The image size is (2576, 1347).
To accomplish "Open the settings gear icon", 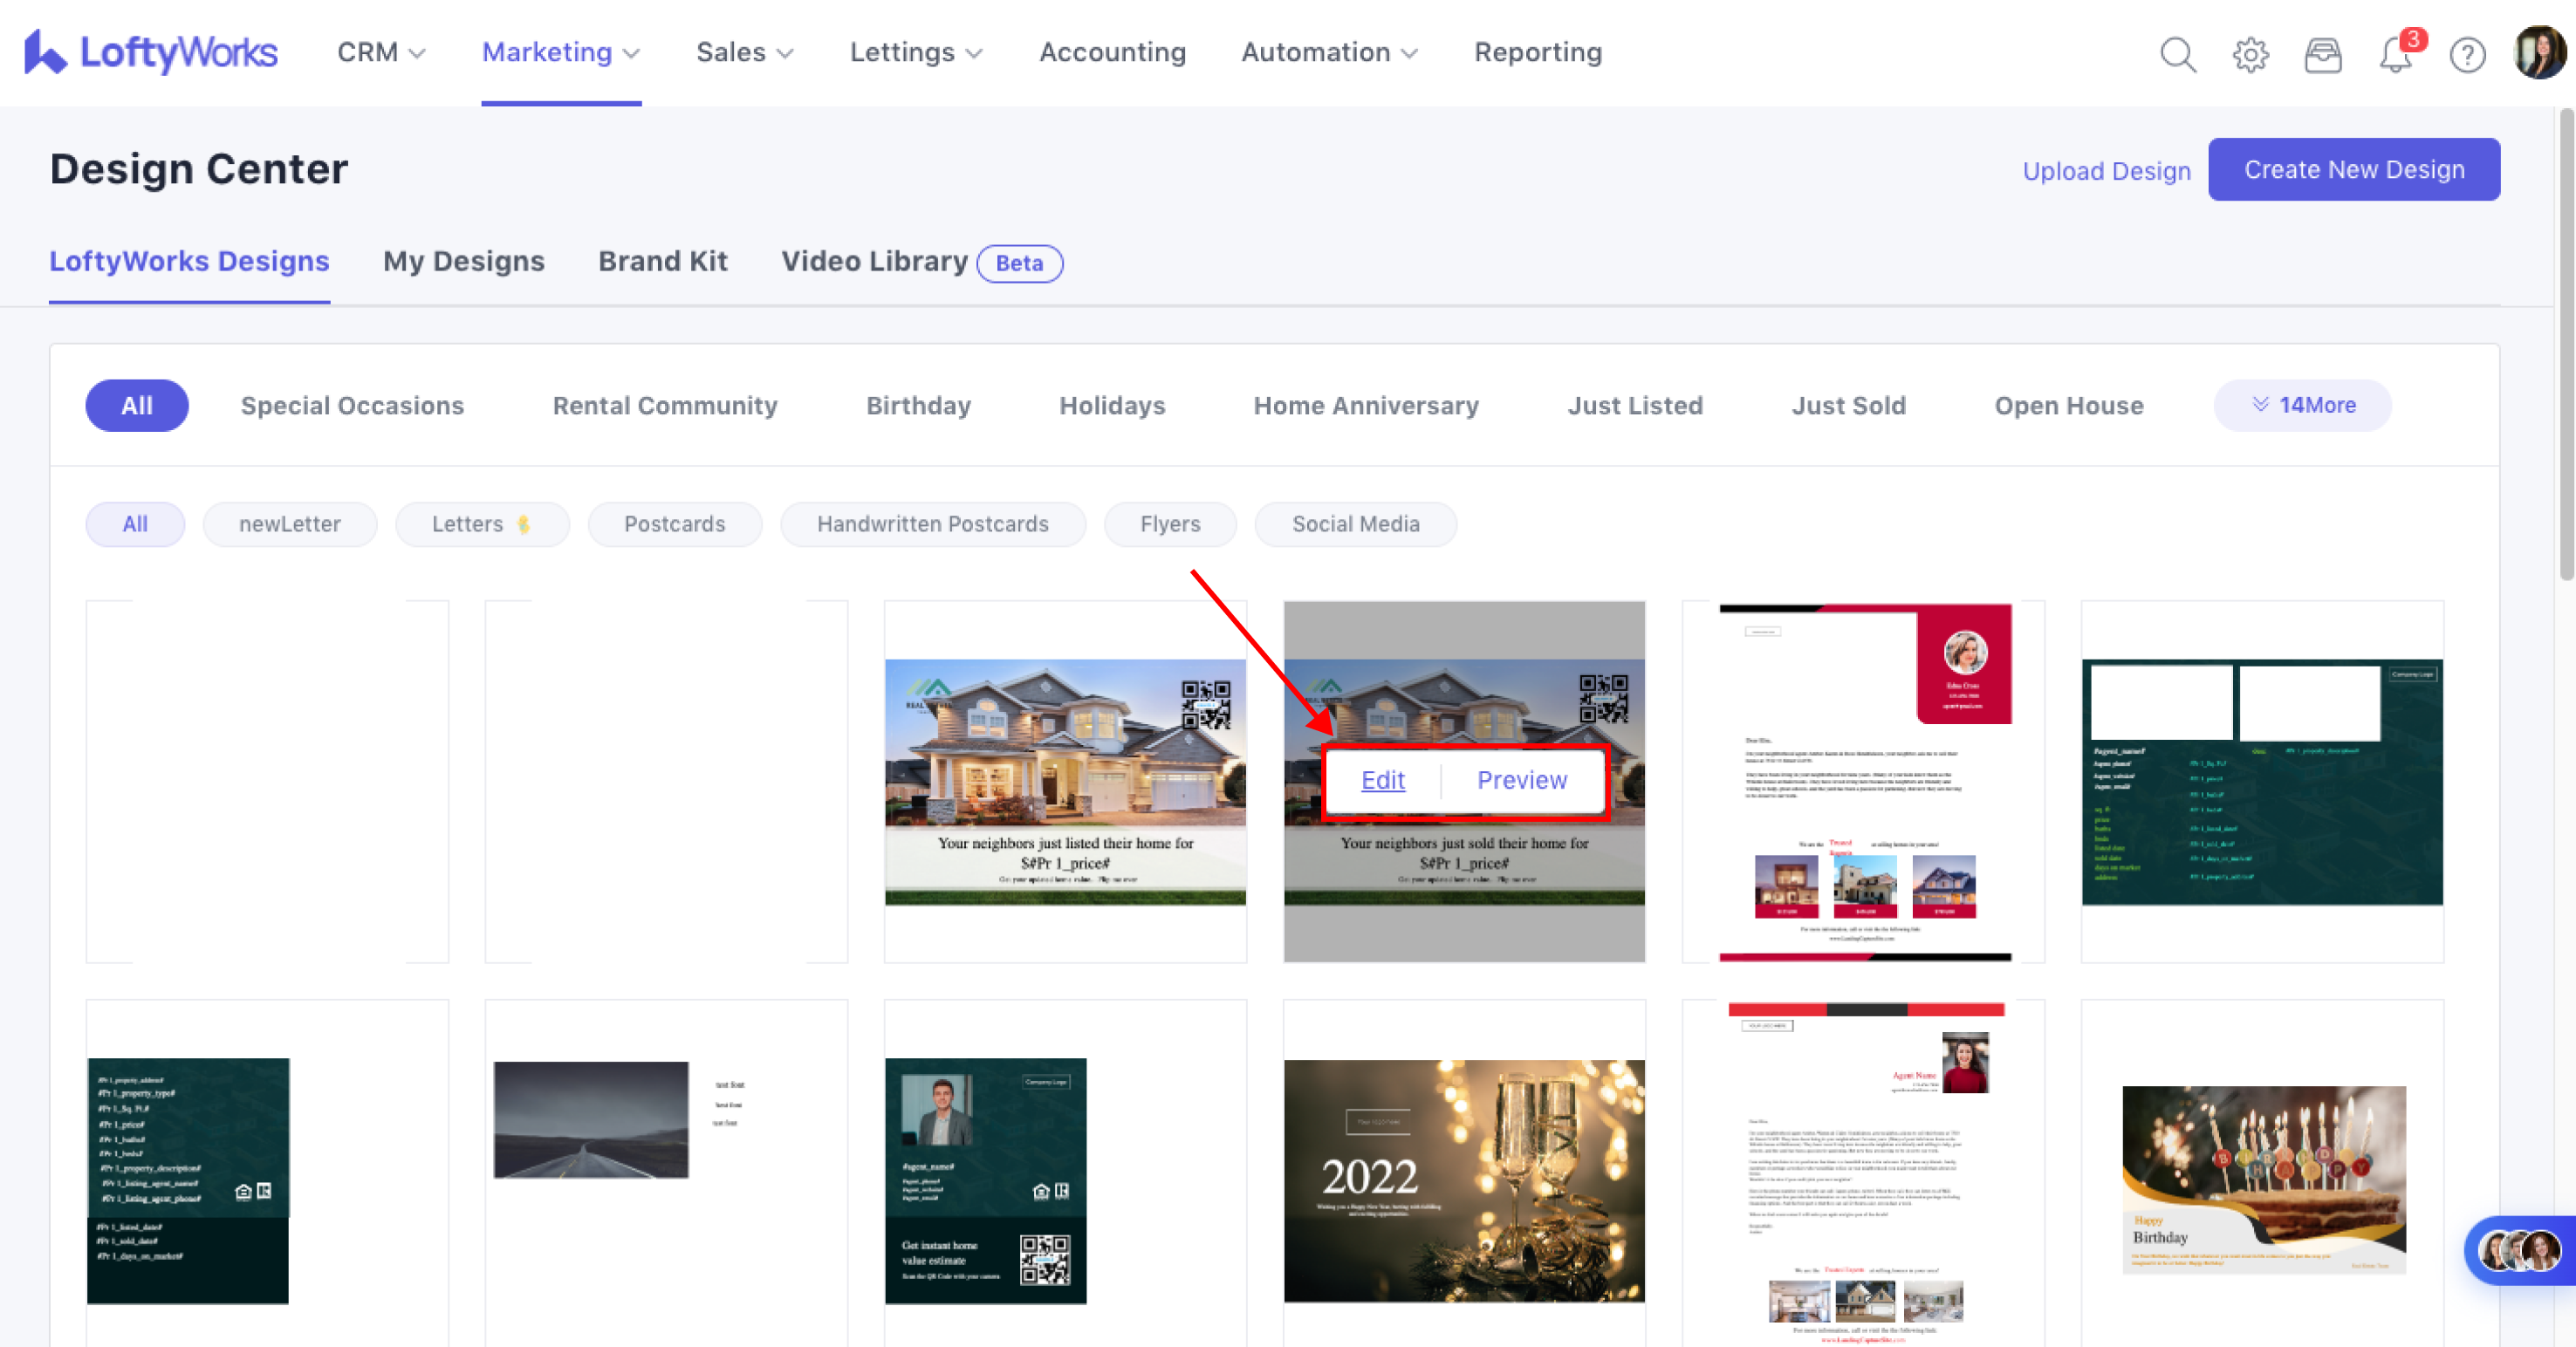I will 2250,54.
